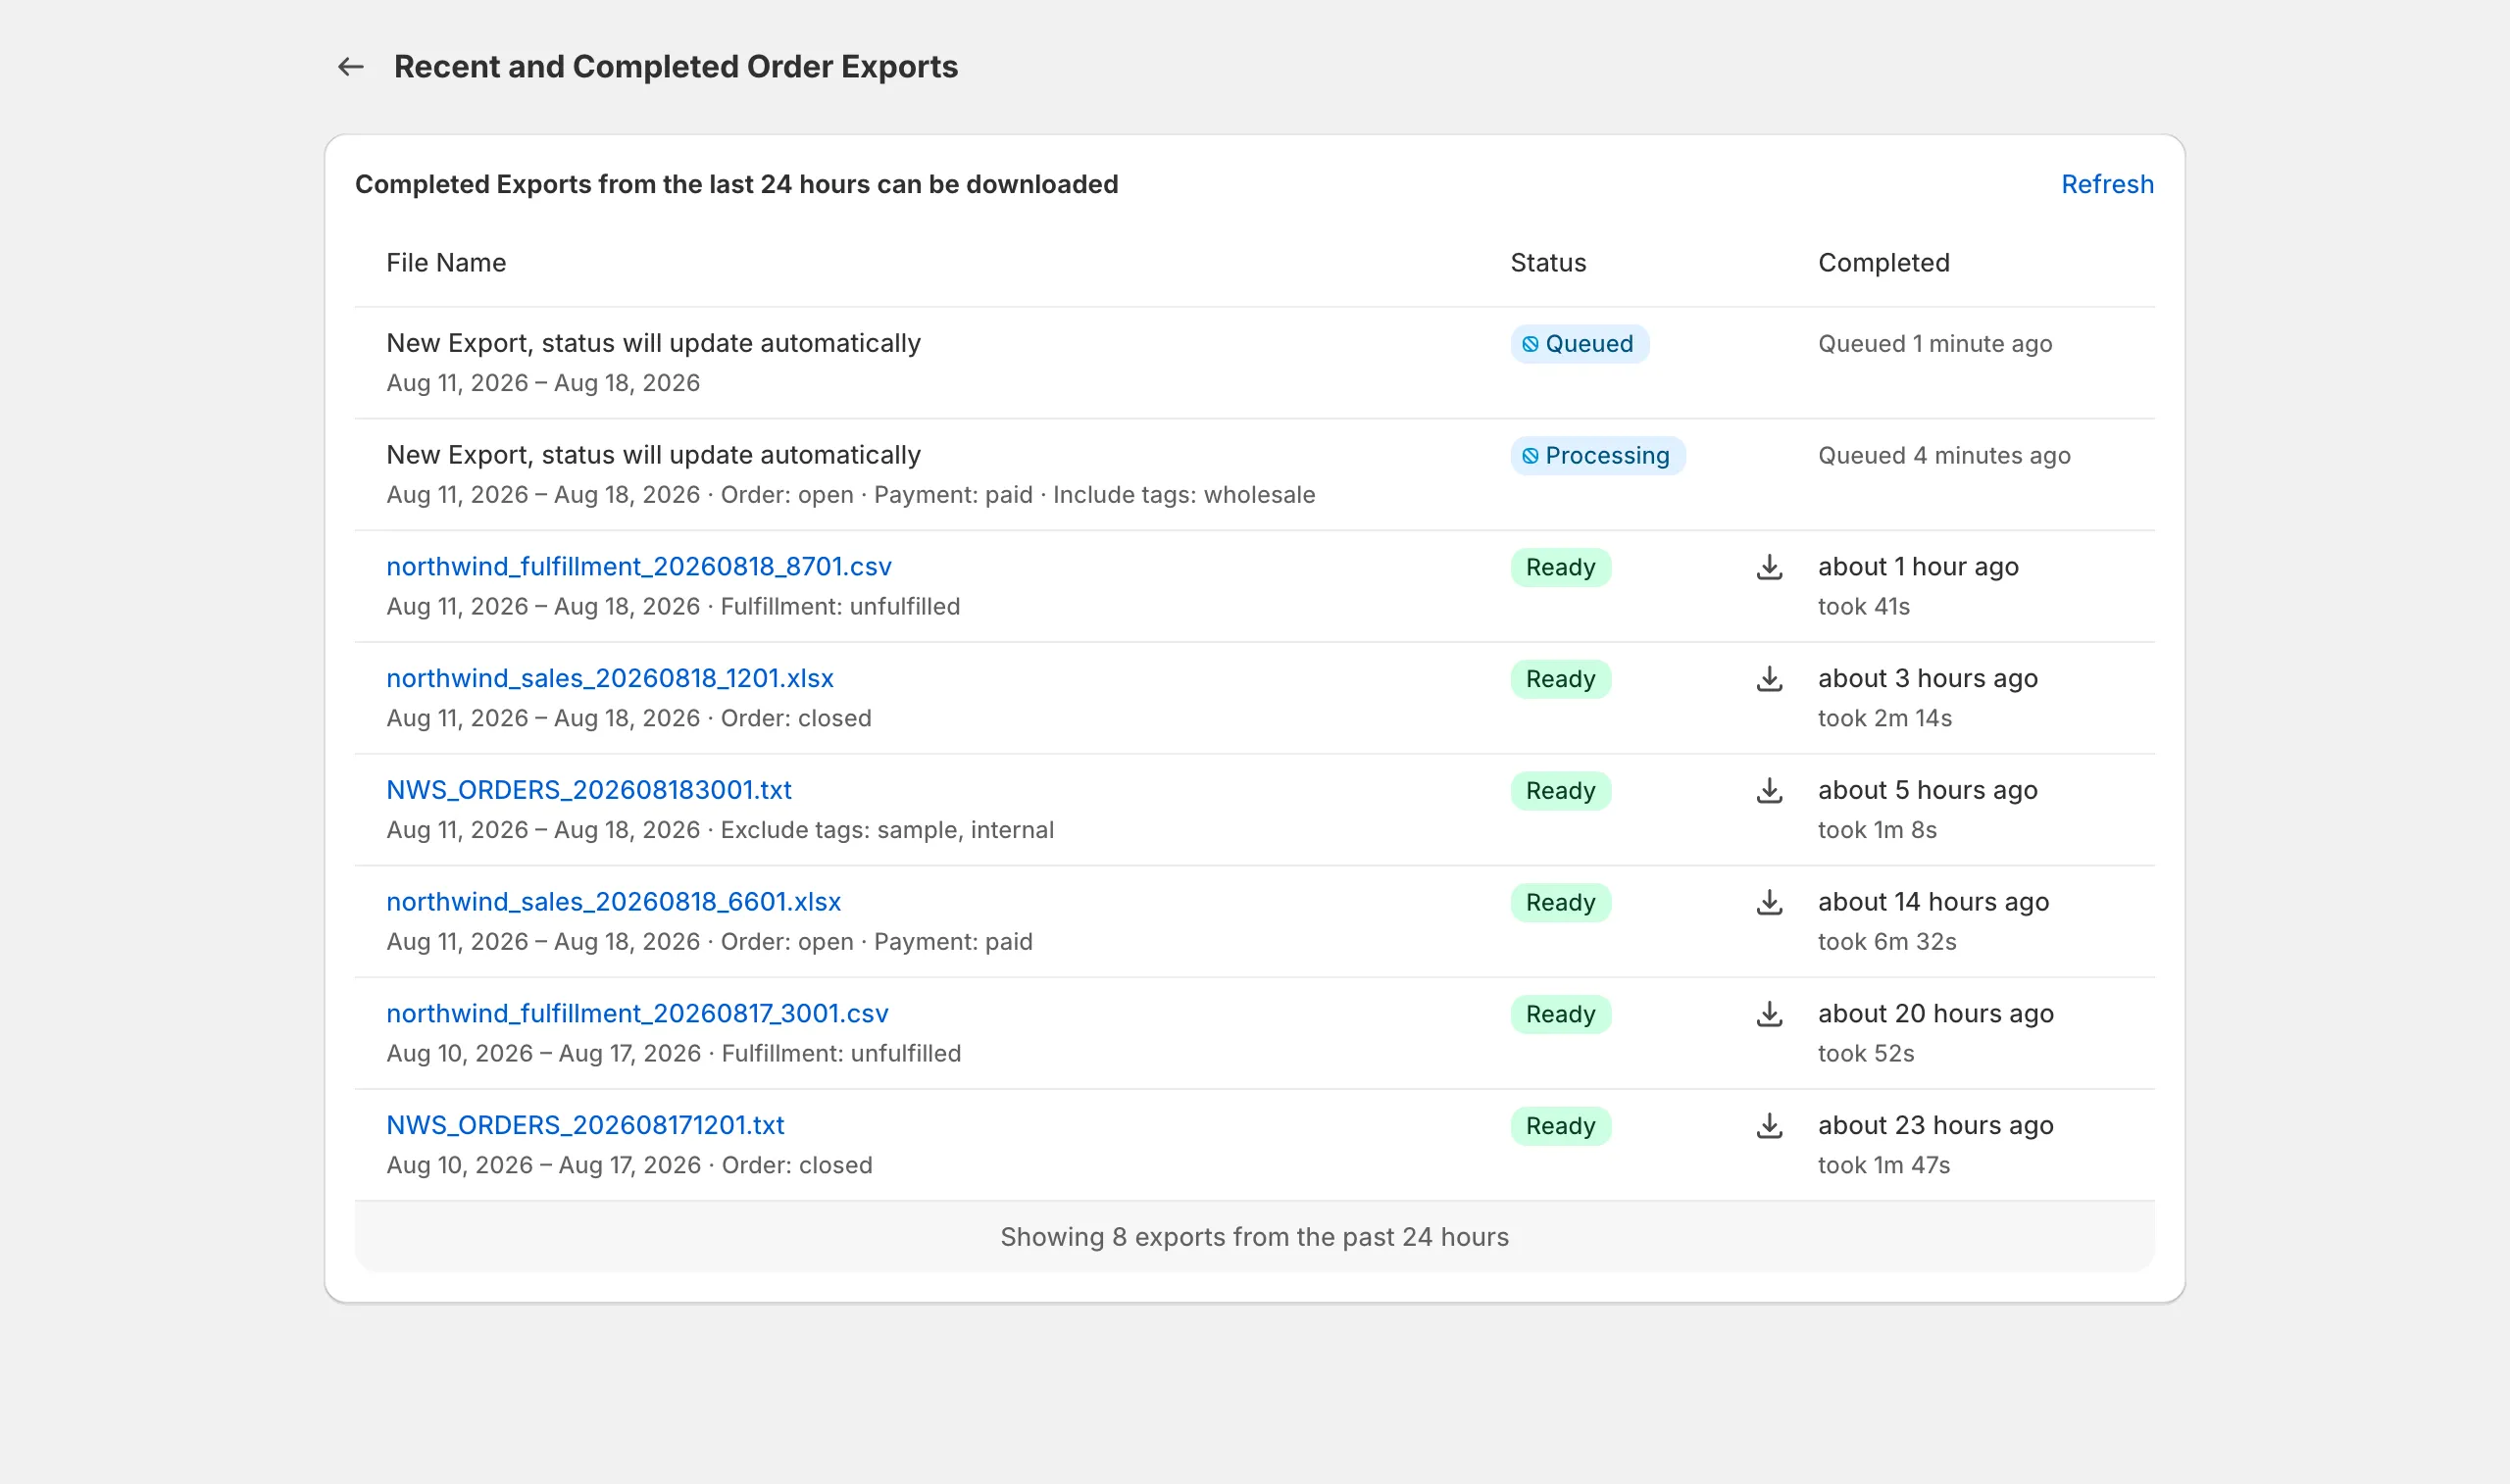Open NWS_ORDERS_202608171201.txt file link

pos(585,1125)
